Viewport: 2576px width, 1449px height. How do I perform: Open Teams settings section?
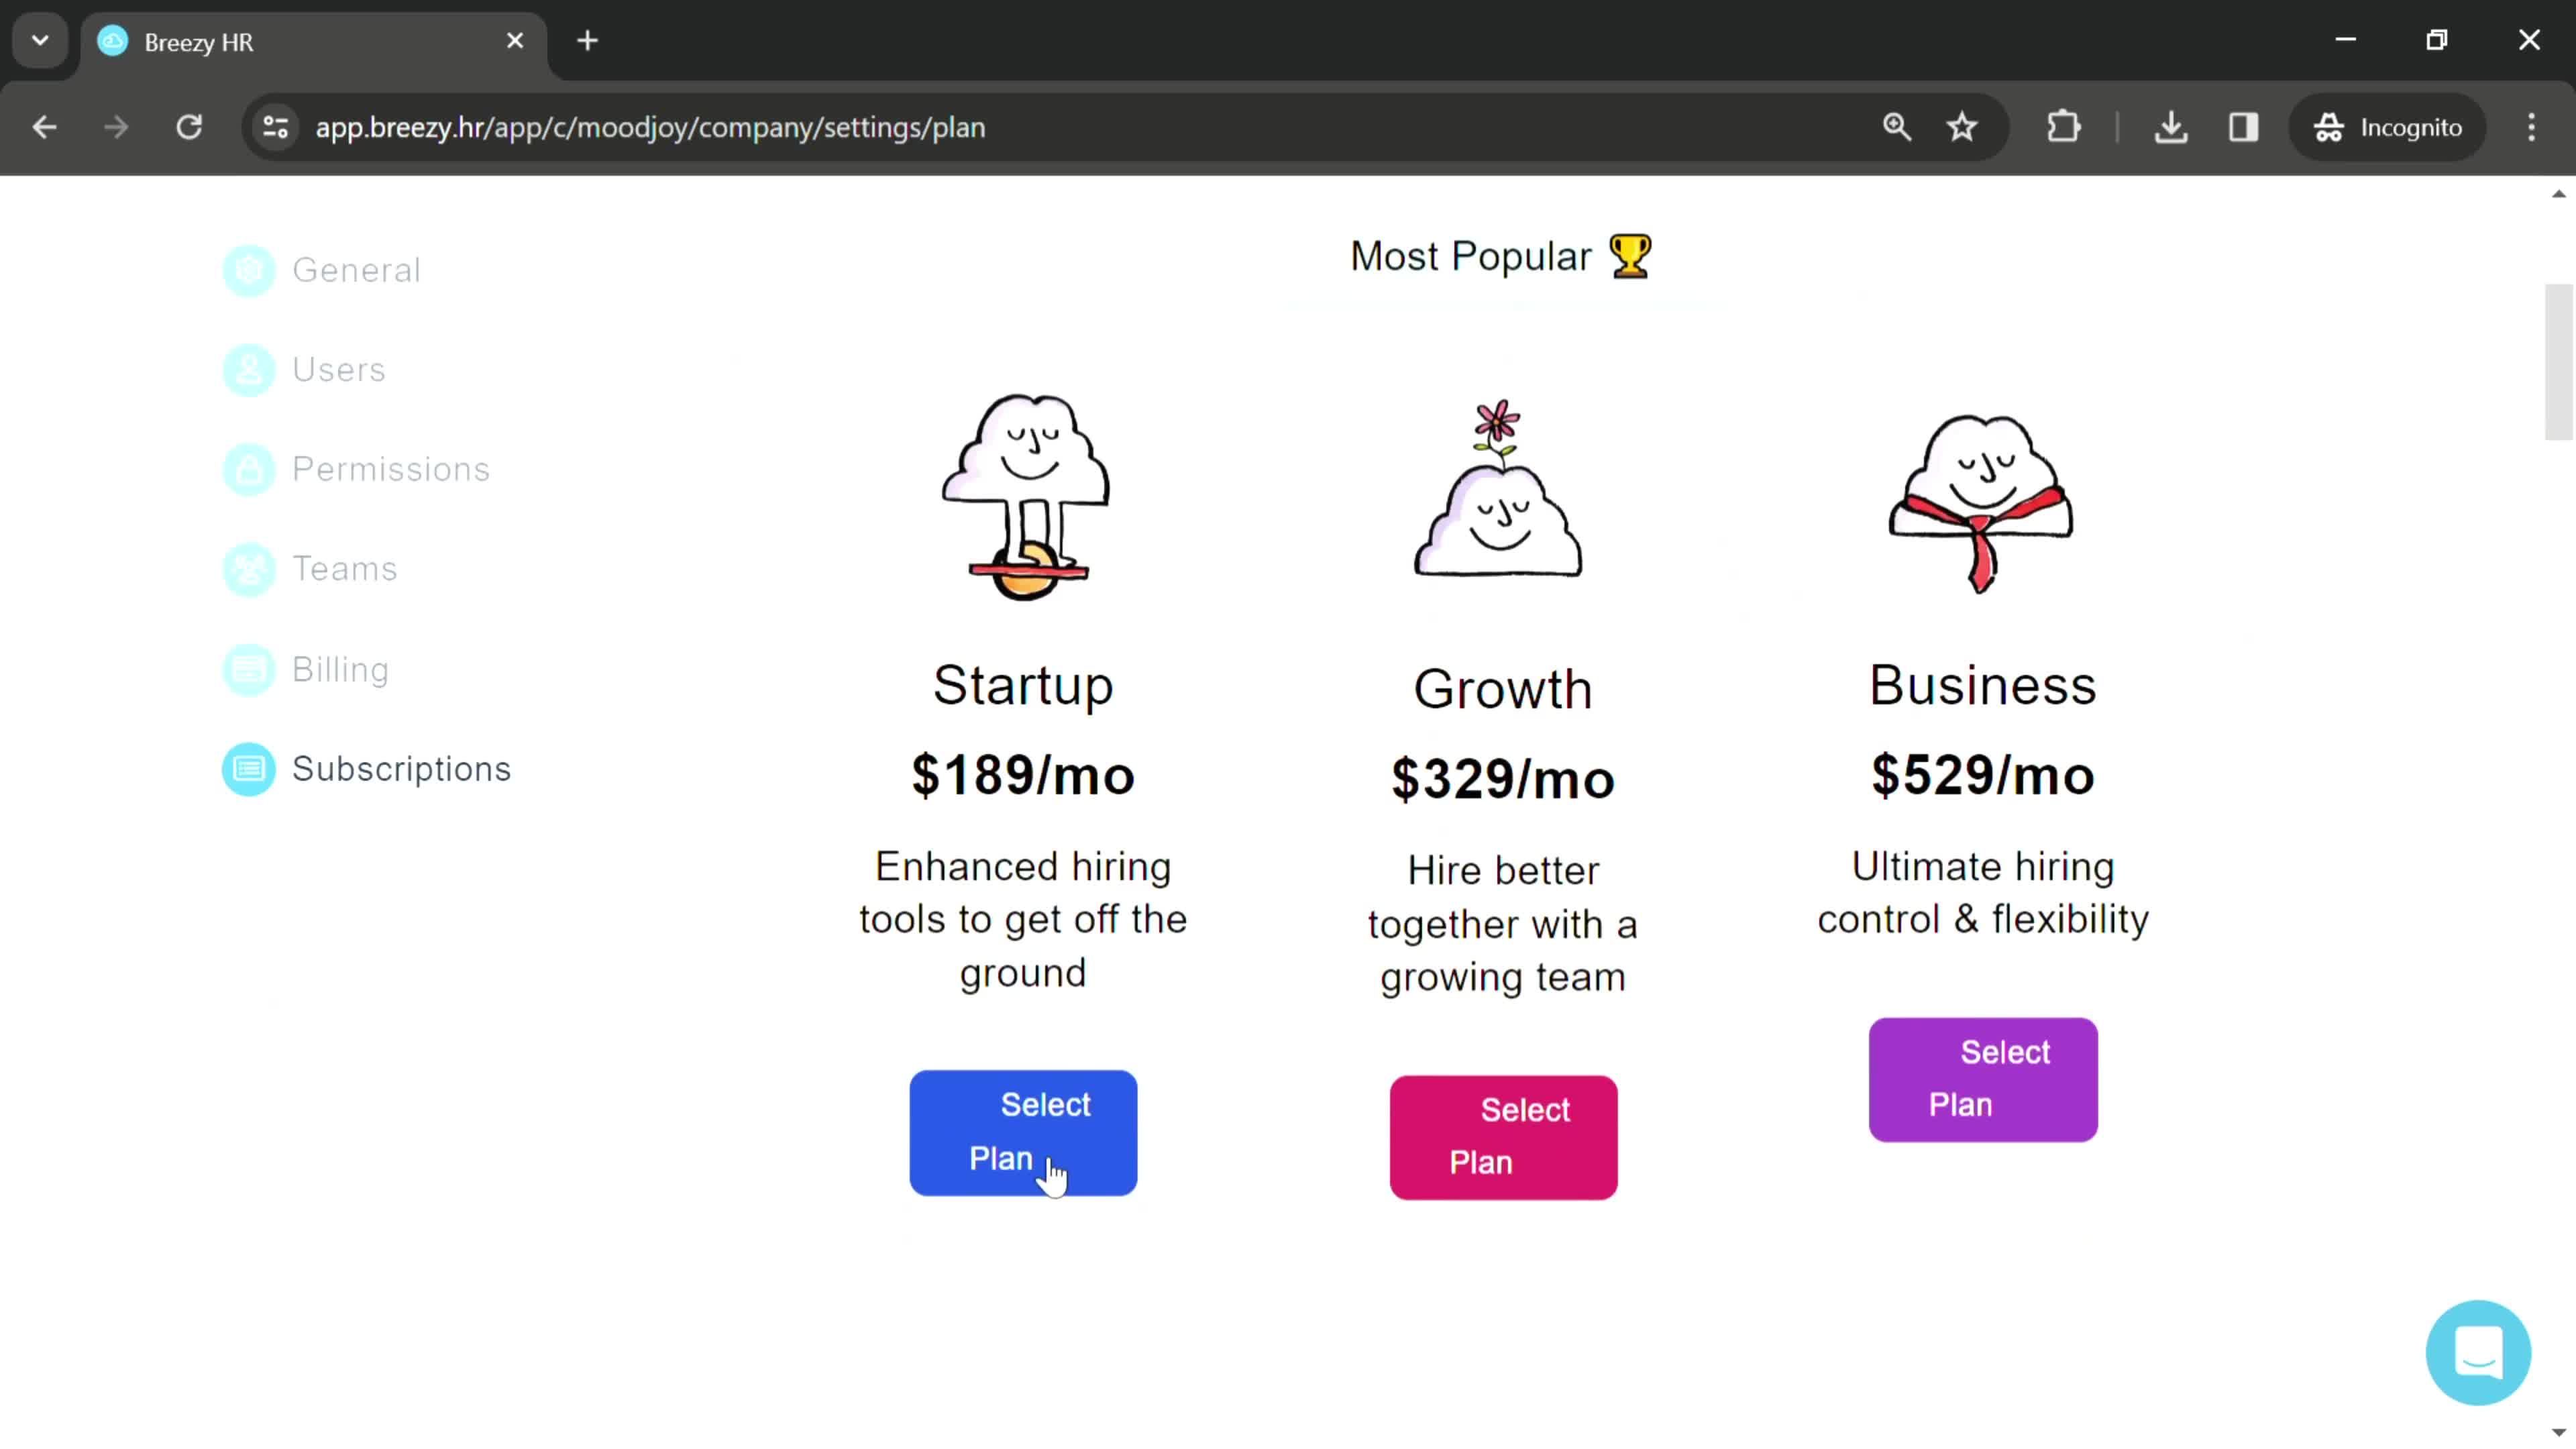345,568
